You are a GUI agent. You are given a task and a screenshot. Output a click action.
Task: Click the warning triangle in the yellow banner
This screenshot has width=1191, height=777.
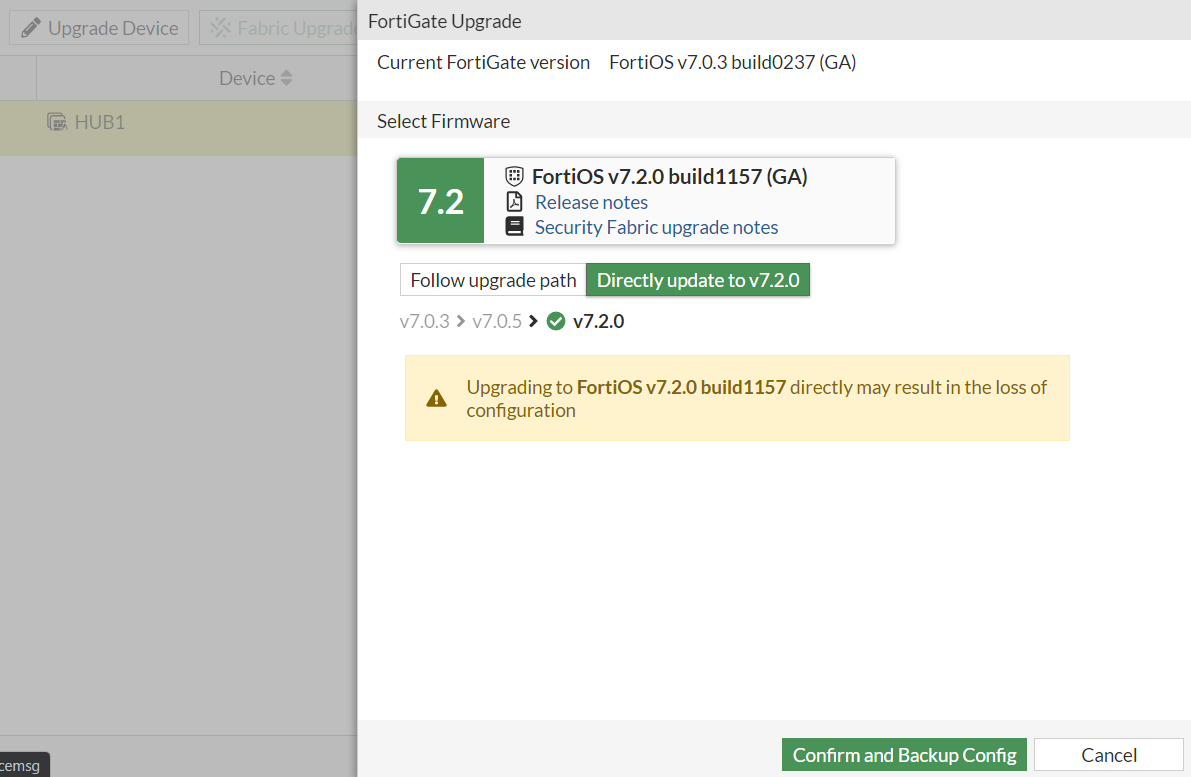click(436, 397)
